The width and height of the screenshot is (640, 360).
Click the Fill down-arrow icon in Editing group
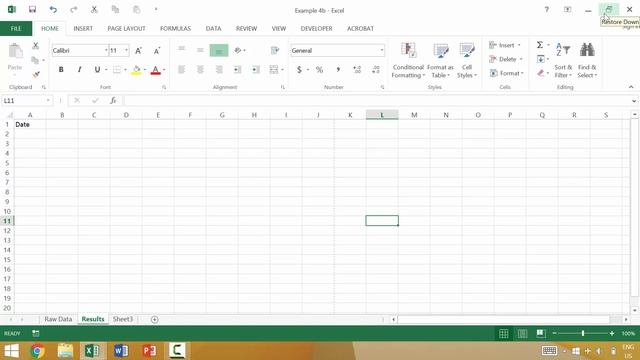(x=541, y=59)
